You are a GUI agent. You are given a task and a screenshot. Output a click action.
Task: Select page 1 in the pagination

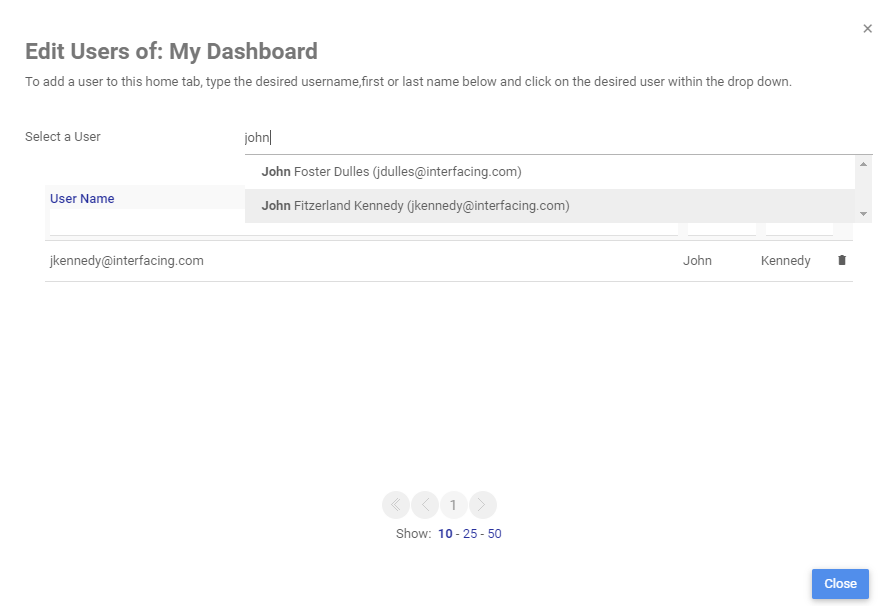(453, 505)
